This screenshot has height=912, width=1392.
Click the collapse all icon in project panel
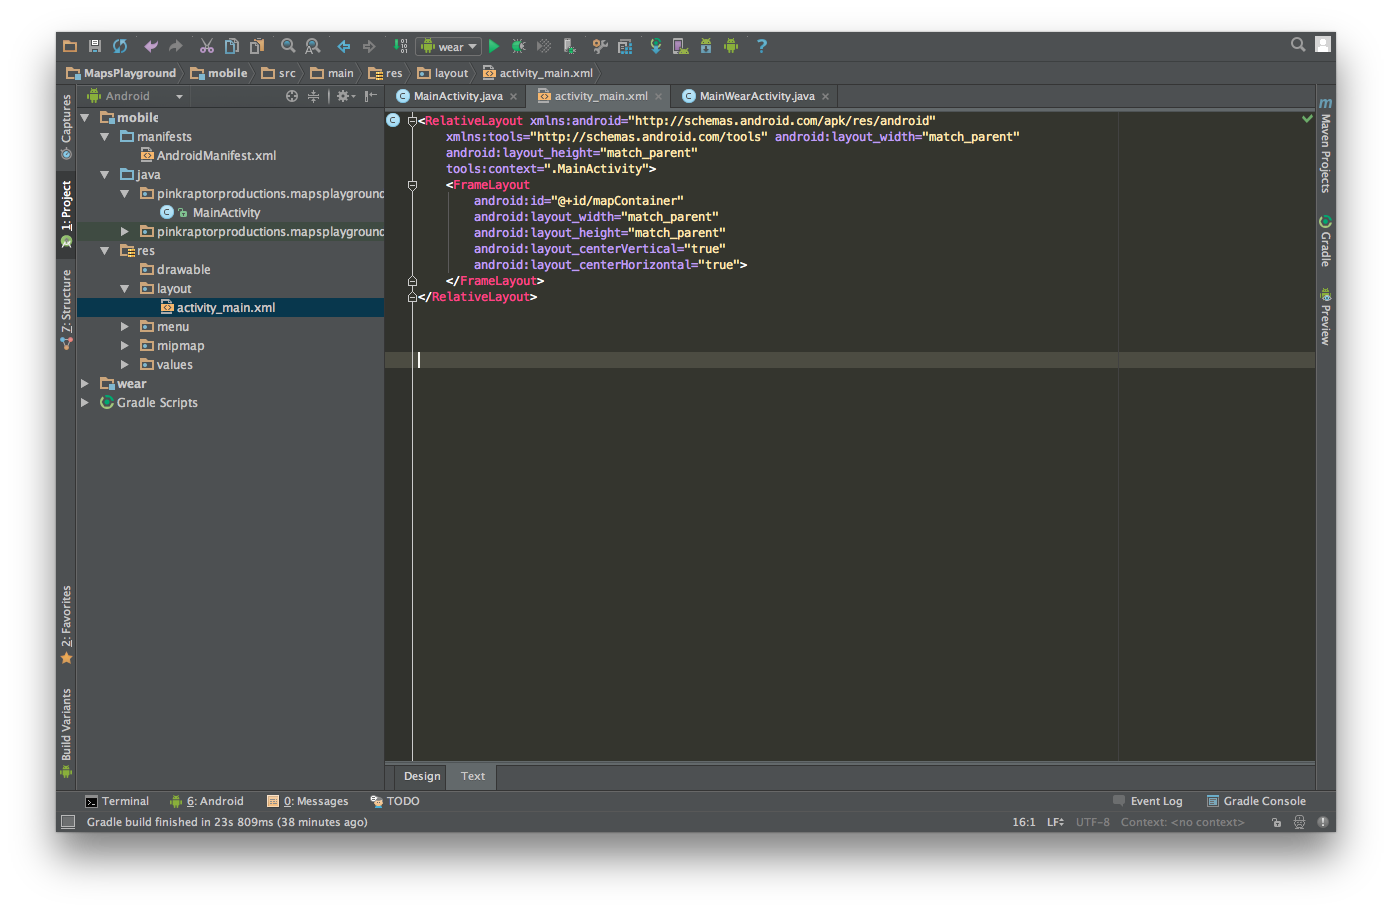[313, 96]
